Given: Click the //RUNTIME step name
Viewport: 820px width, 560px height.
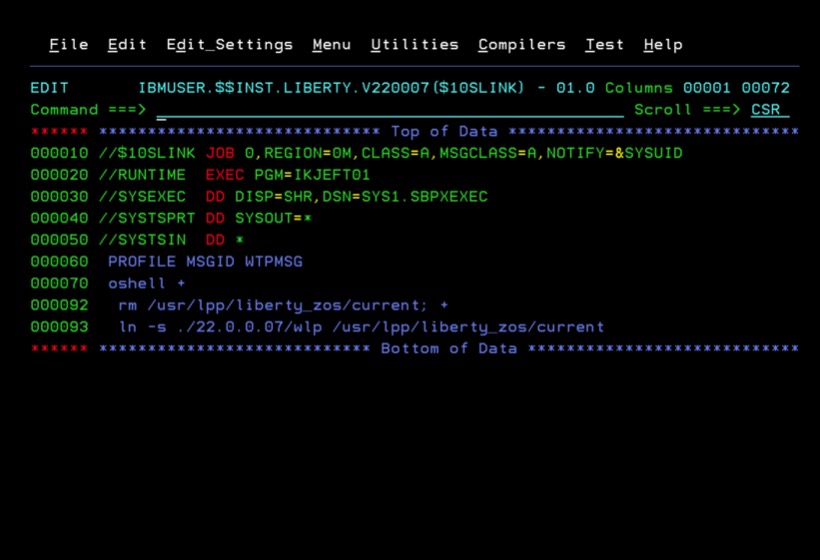Looking at the screenshot, I should click(x=142, y=175).
